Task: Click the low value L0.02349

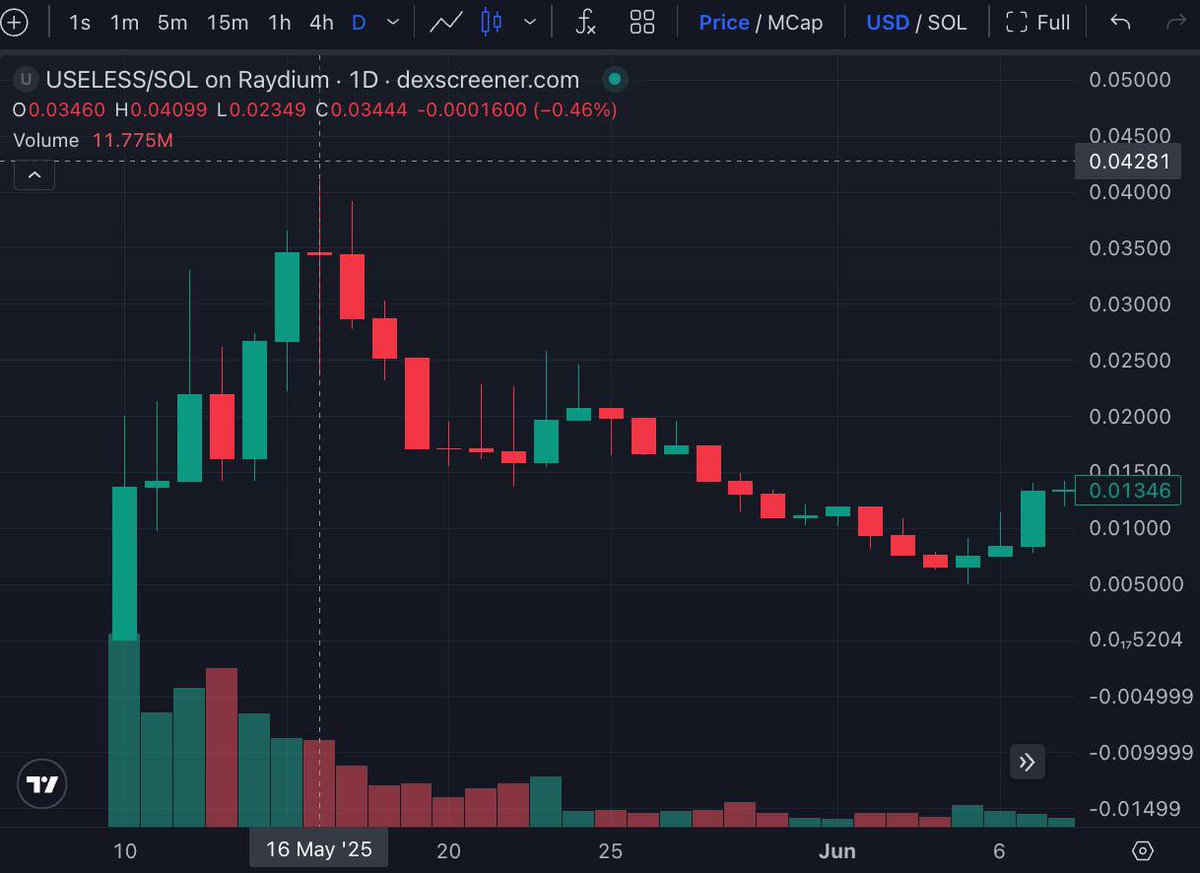Action: pos(261,110)
